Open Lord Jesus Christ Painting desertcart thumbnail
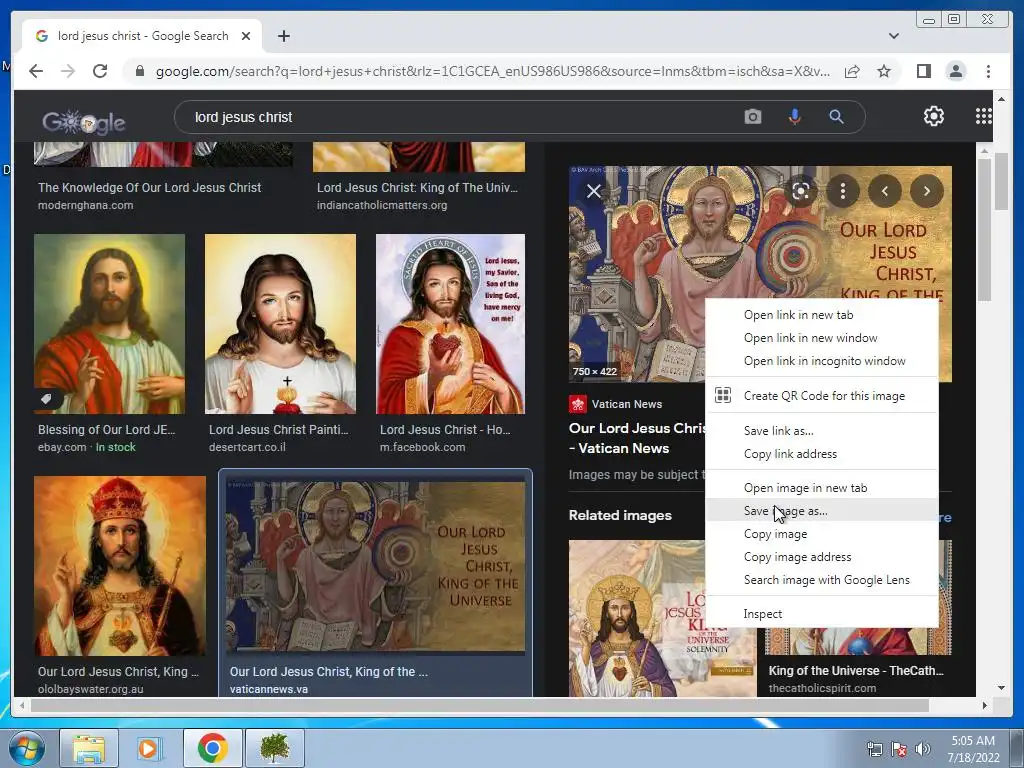This screenshot has width=1024, height=768. (x=281, y=324)
